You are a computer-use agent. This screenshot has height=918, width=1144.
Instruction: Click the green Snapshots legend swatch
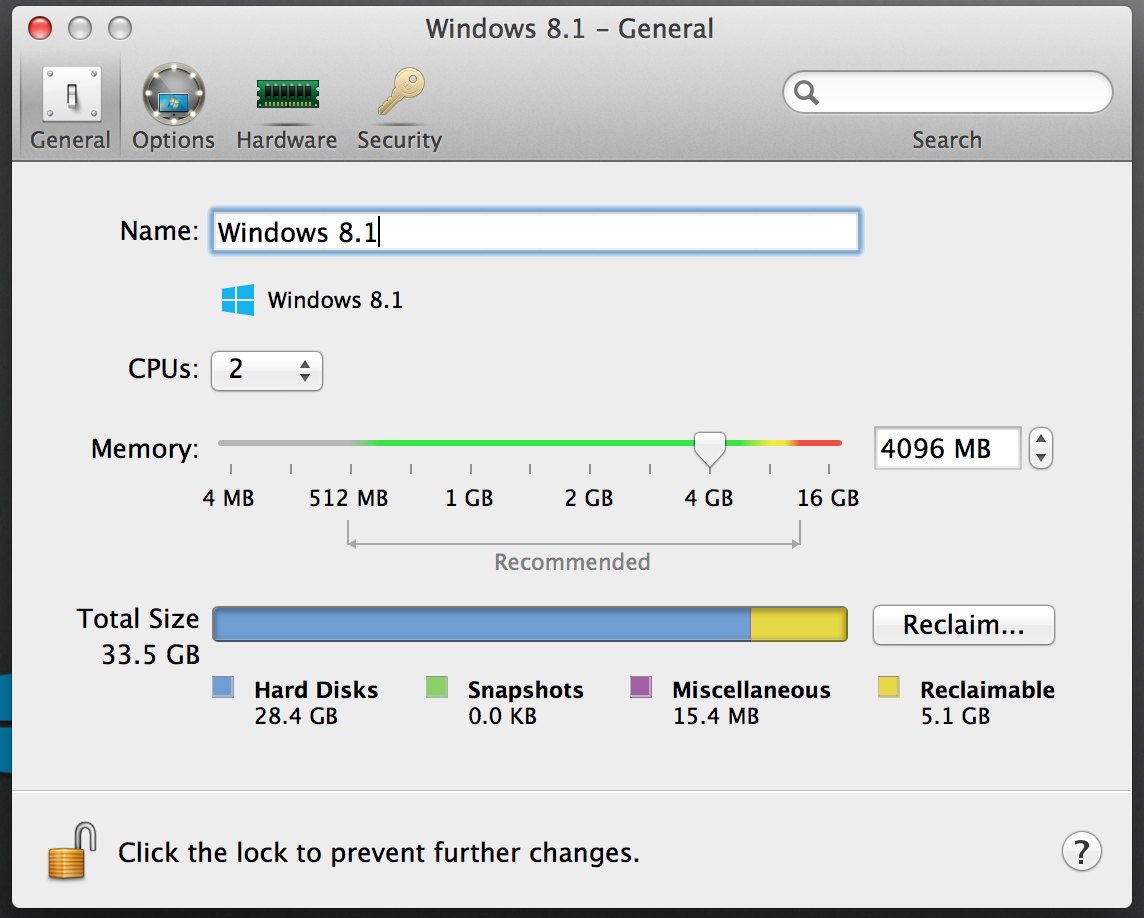pos(436,687)
